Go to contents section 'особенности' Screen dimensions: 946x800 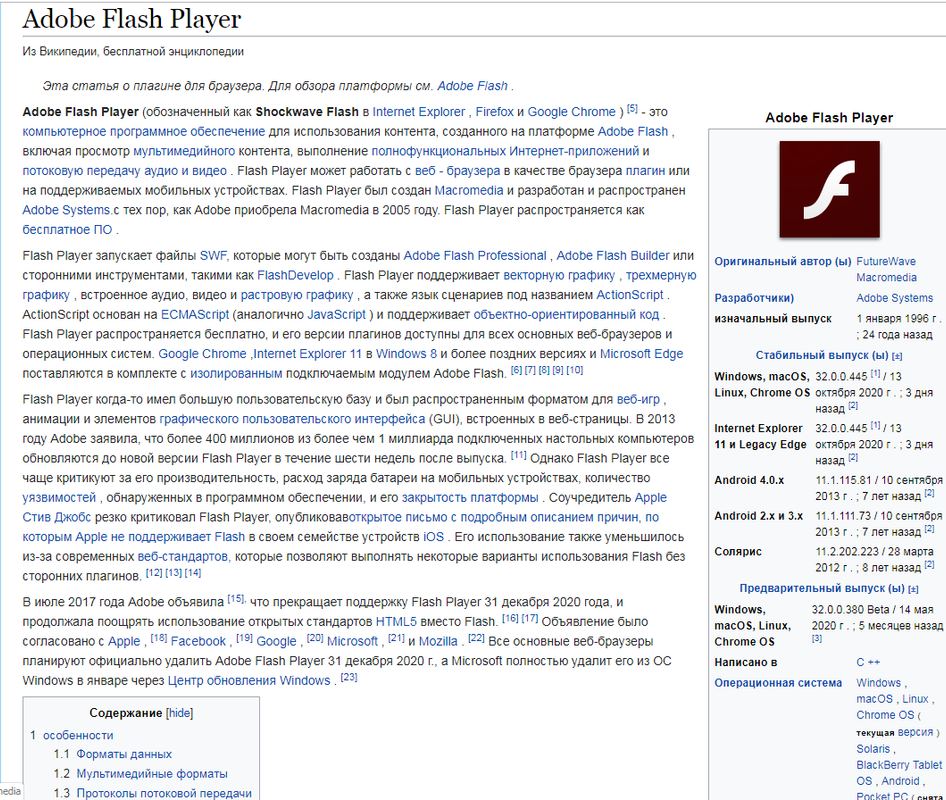tap(78, 735)
